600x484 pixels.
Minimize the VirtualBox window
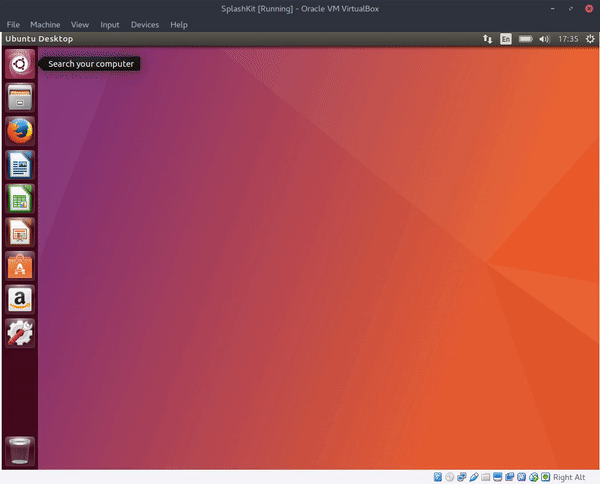point(553,8)
